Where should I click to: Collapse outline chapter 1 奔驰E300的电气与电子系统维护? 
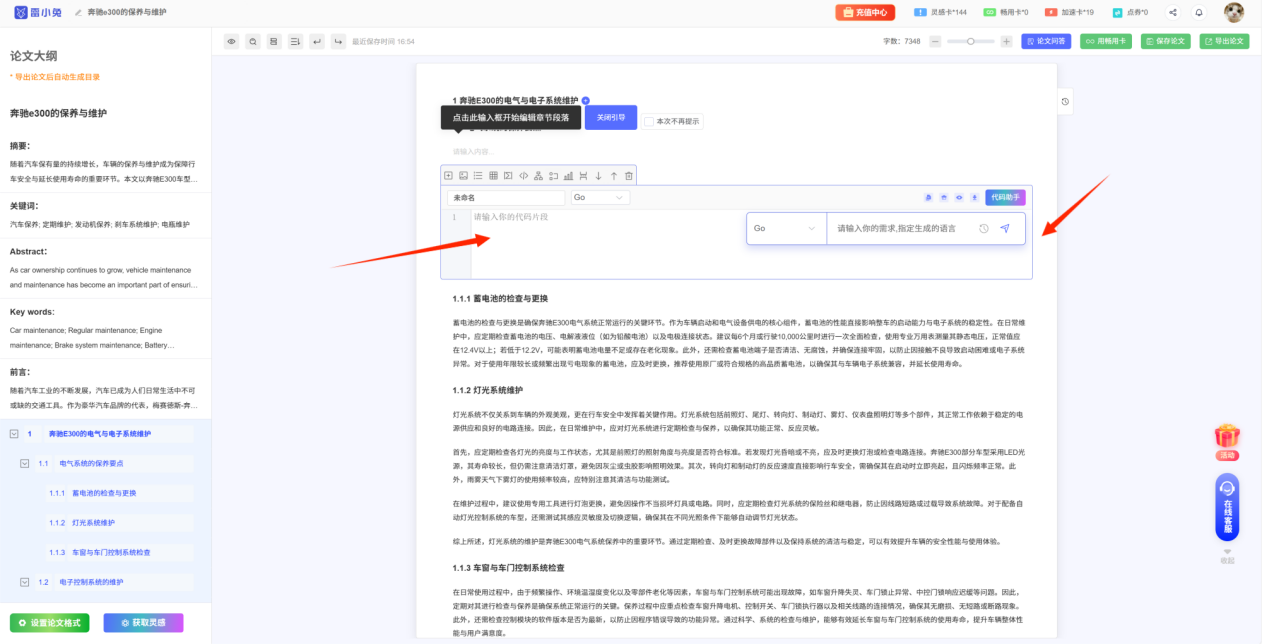tap(14, 434)
